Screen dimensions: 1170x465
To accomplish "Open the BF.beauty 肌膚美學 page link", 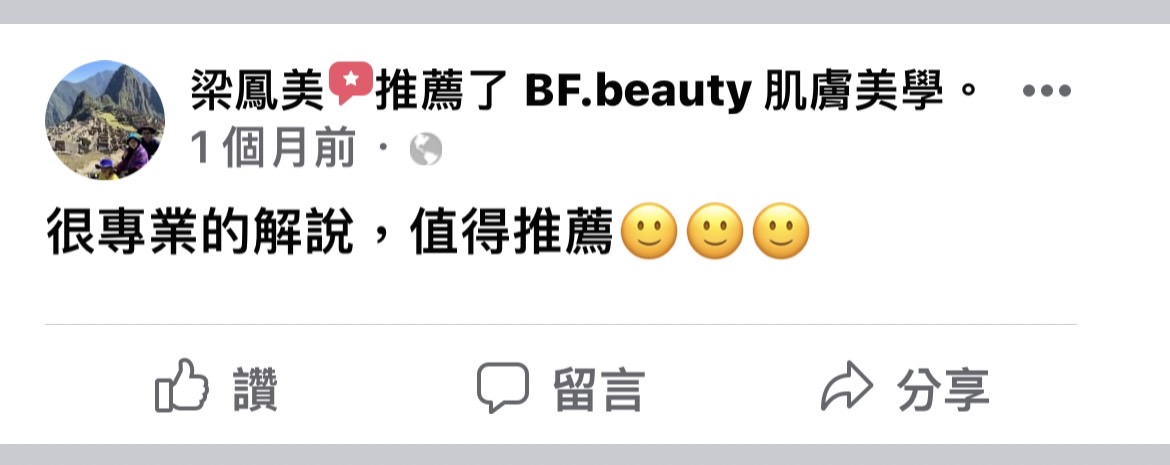I will (x=734, y=90).
